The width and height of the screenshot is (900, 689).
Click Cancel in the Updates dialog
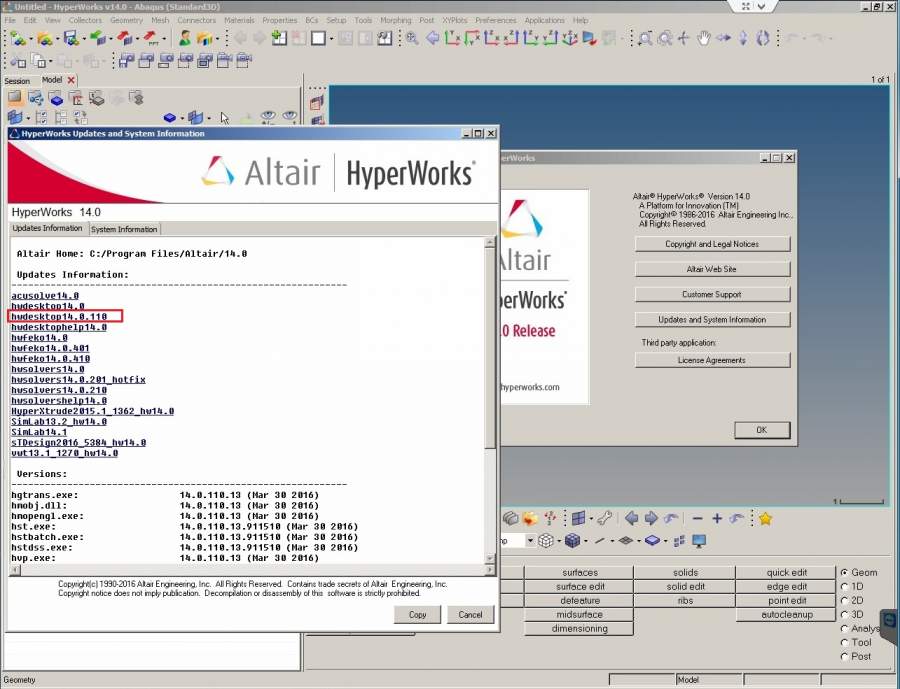(470, 614)
